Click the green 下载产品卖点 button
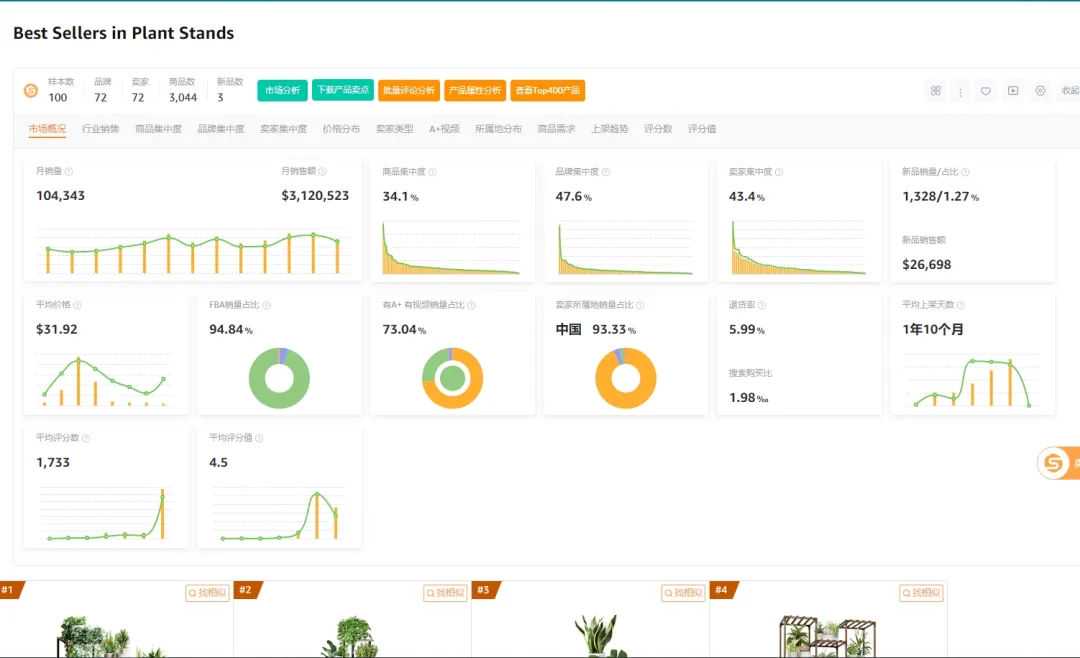 tap(342, 90)
